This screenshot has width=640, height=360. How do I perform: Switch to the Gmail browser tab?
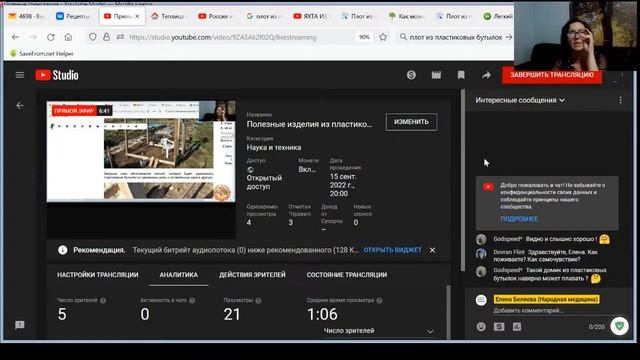pos(27,16)
